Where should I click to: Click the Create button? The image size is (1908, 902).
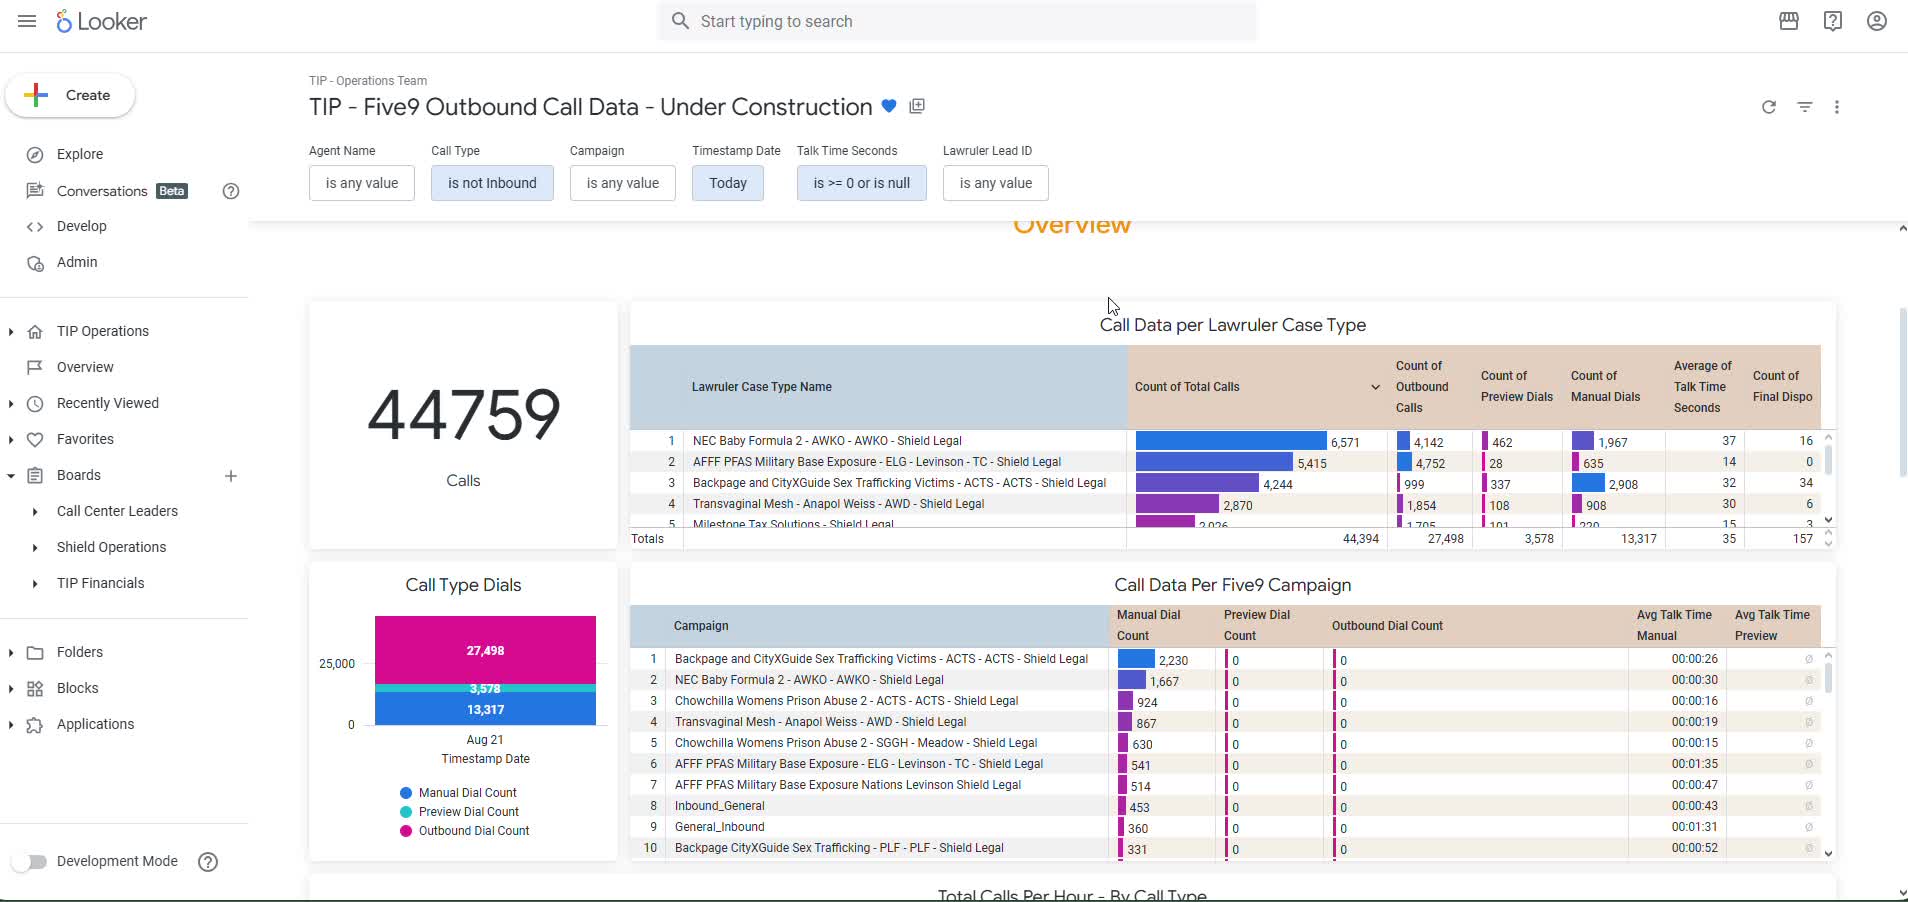(70, 95)
